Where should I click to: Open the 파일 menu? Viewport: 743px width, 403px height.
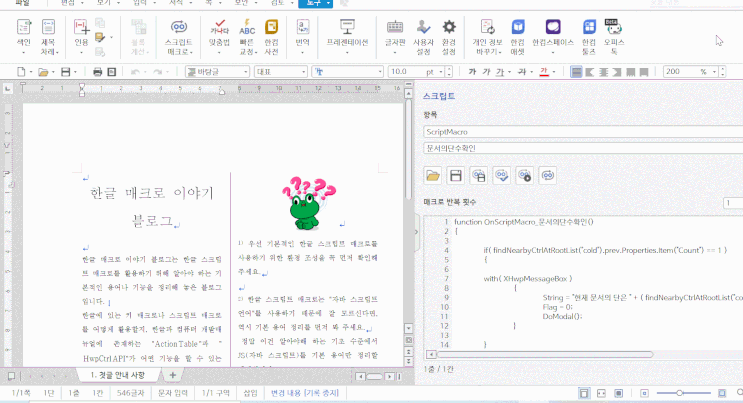22,3
